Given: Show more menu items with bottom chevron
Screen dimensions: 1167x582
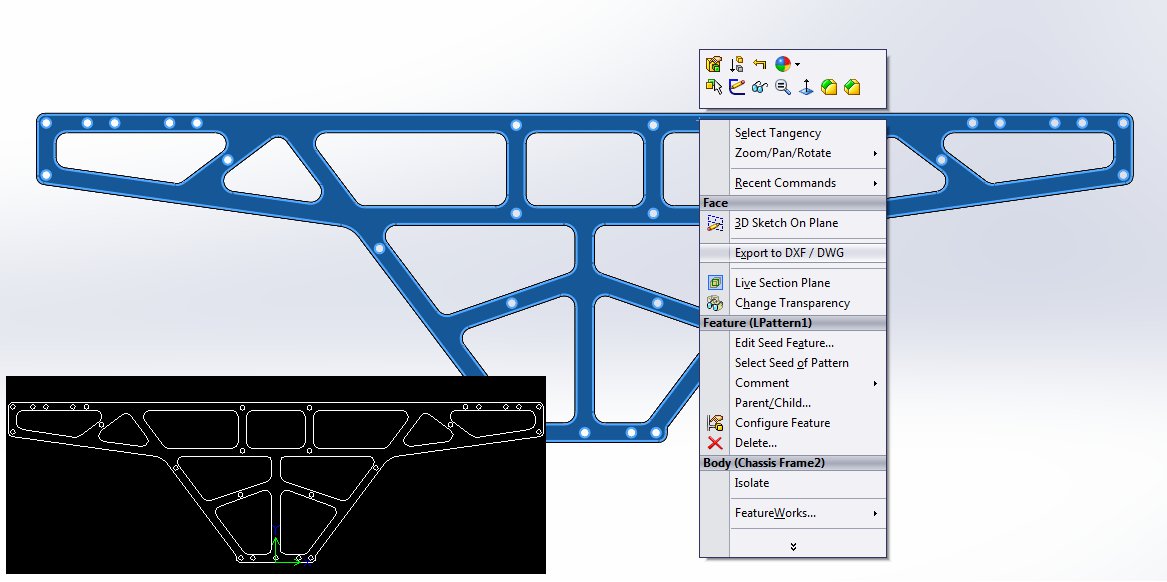Looking at the screenshot, I should coord(793,546).
